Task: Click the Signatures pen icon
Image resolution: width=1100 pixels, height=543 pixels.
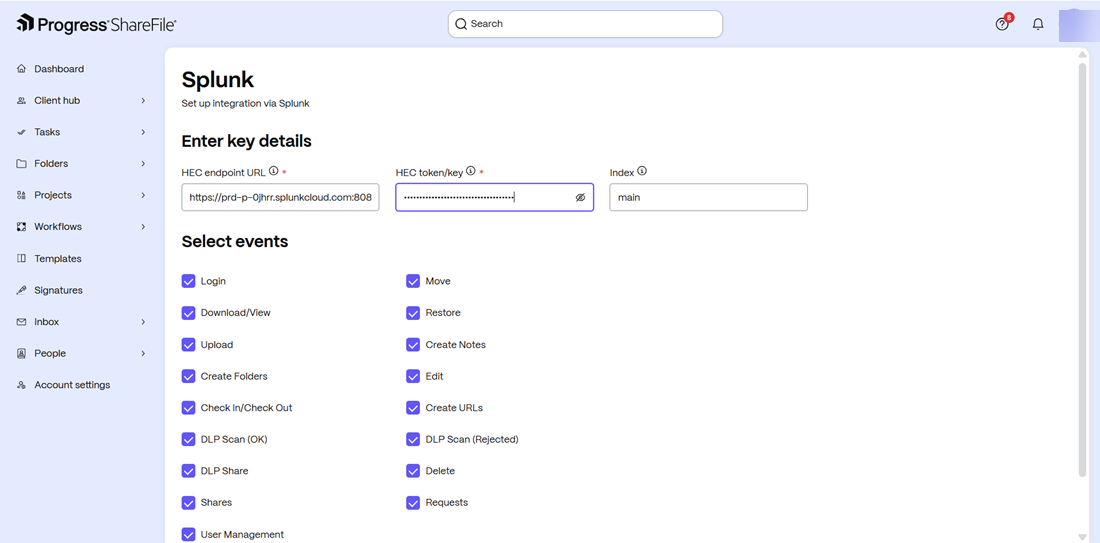Action: tap(21, 290)
